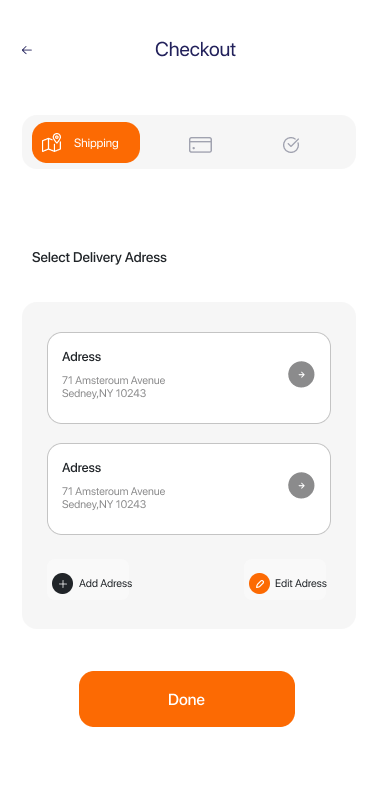The height and width of the screenshot is (812, 375).
Task: Open the payment card step icon
Action: [200, 145]
